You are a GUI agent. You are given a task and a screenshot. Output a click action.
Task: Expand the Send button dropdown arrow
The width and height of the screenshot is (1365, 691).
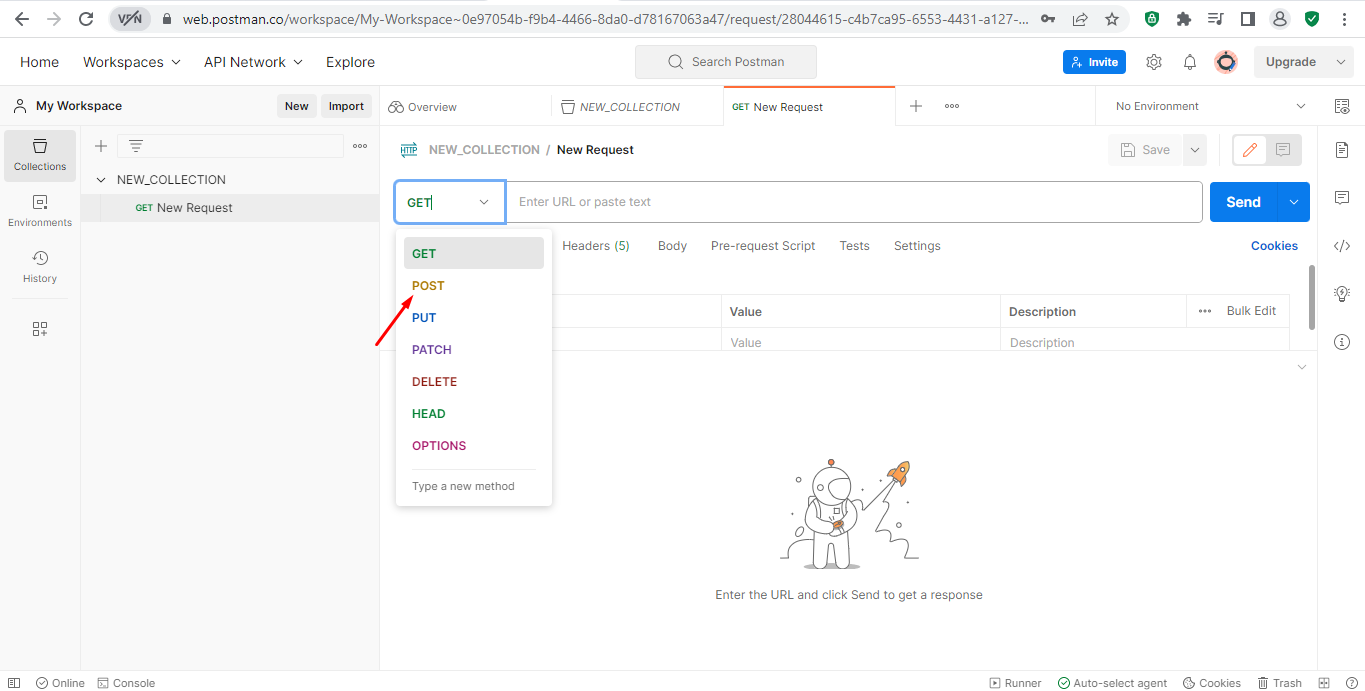click(1294, 202)
